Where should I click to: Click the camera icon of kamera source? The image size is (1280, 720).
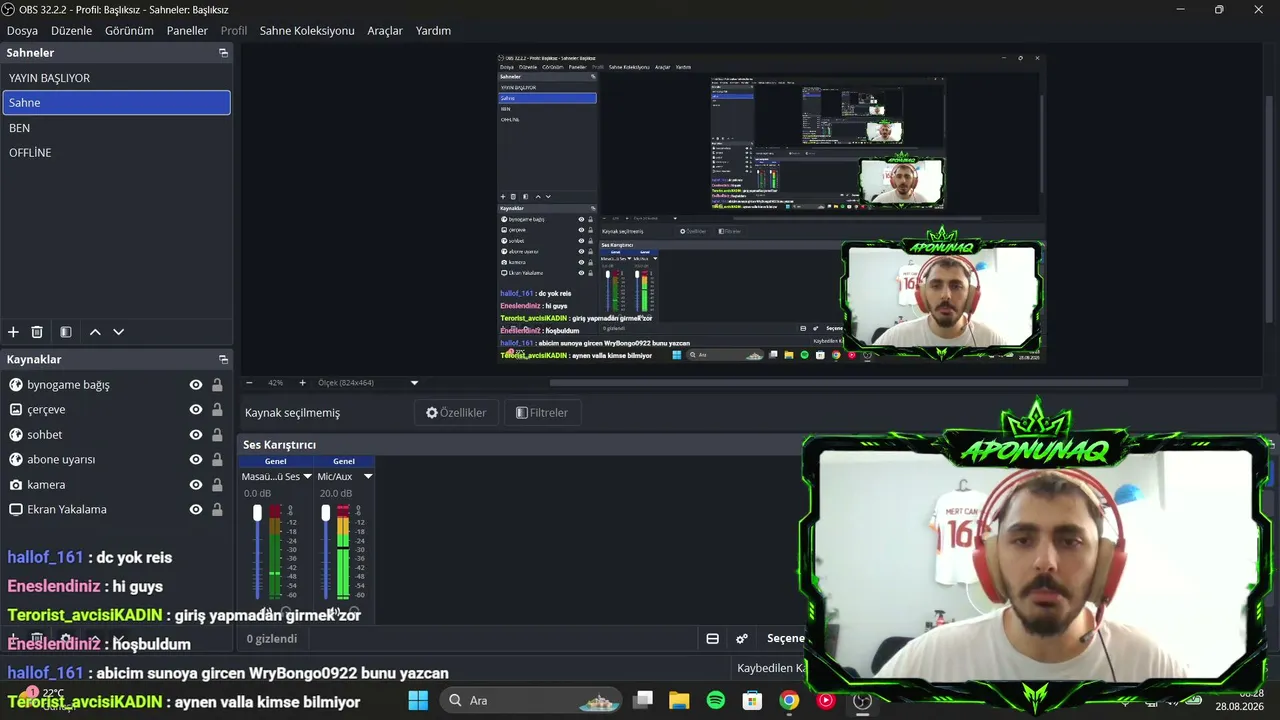(16, 485)
